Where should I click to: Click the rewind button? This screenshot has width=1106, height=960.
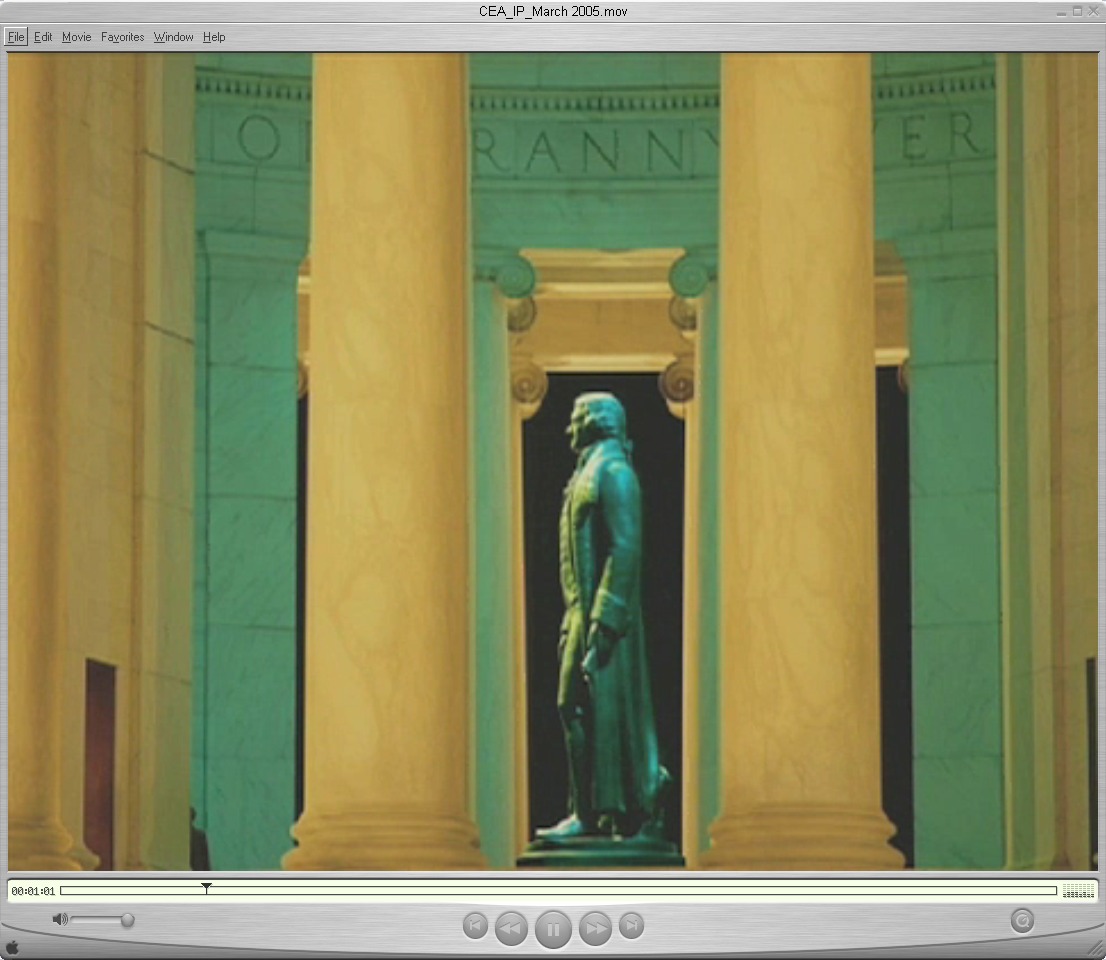(x=510, y=928)
